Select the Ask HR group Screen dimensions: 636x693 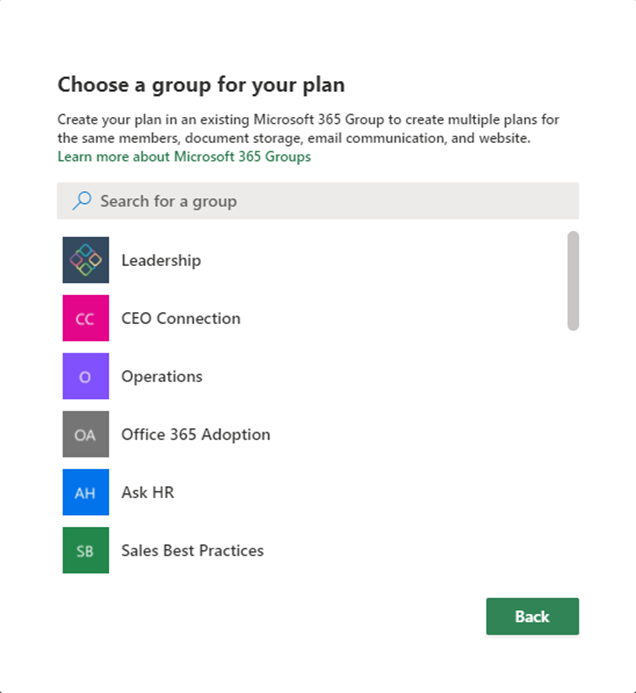pos(148,492)
